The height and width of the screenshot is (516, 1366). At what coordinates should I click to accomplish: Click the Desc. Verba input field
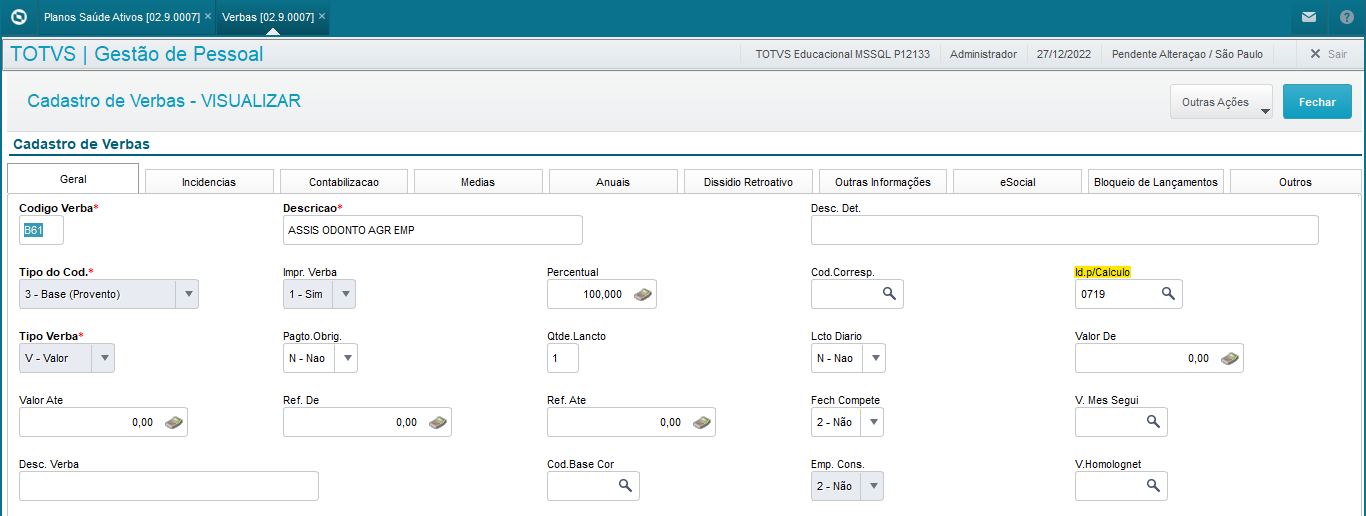point(169,486)
